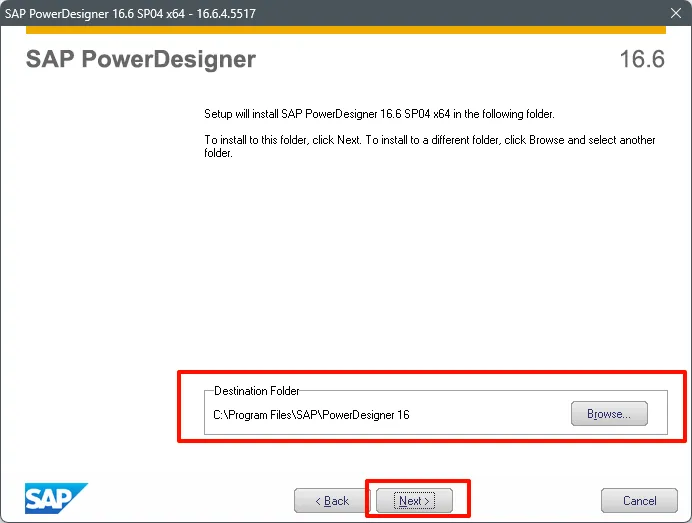The width and height of the screenshot is (692, 523).
Task: Click the window title bar text
Action: (x=130, y=13)
